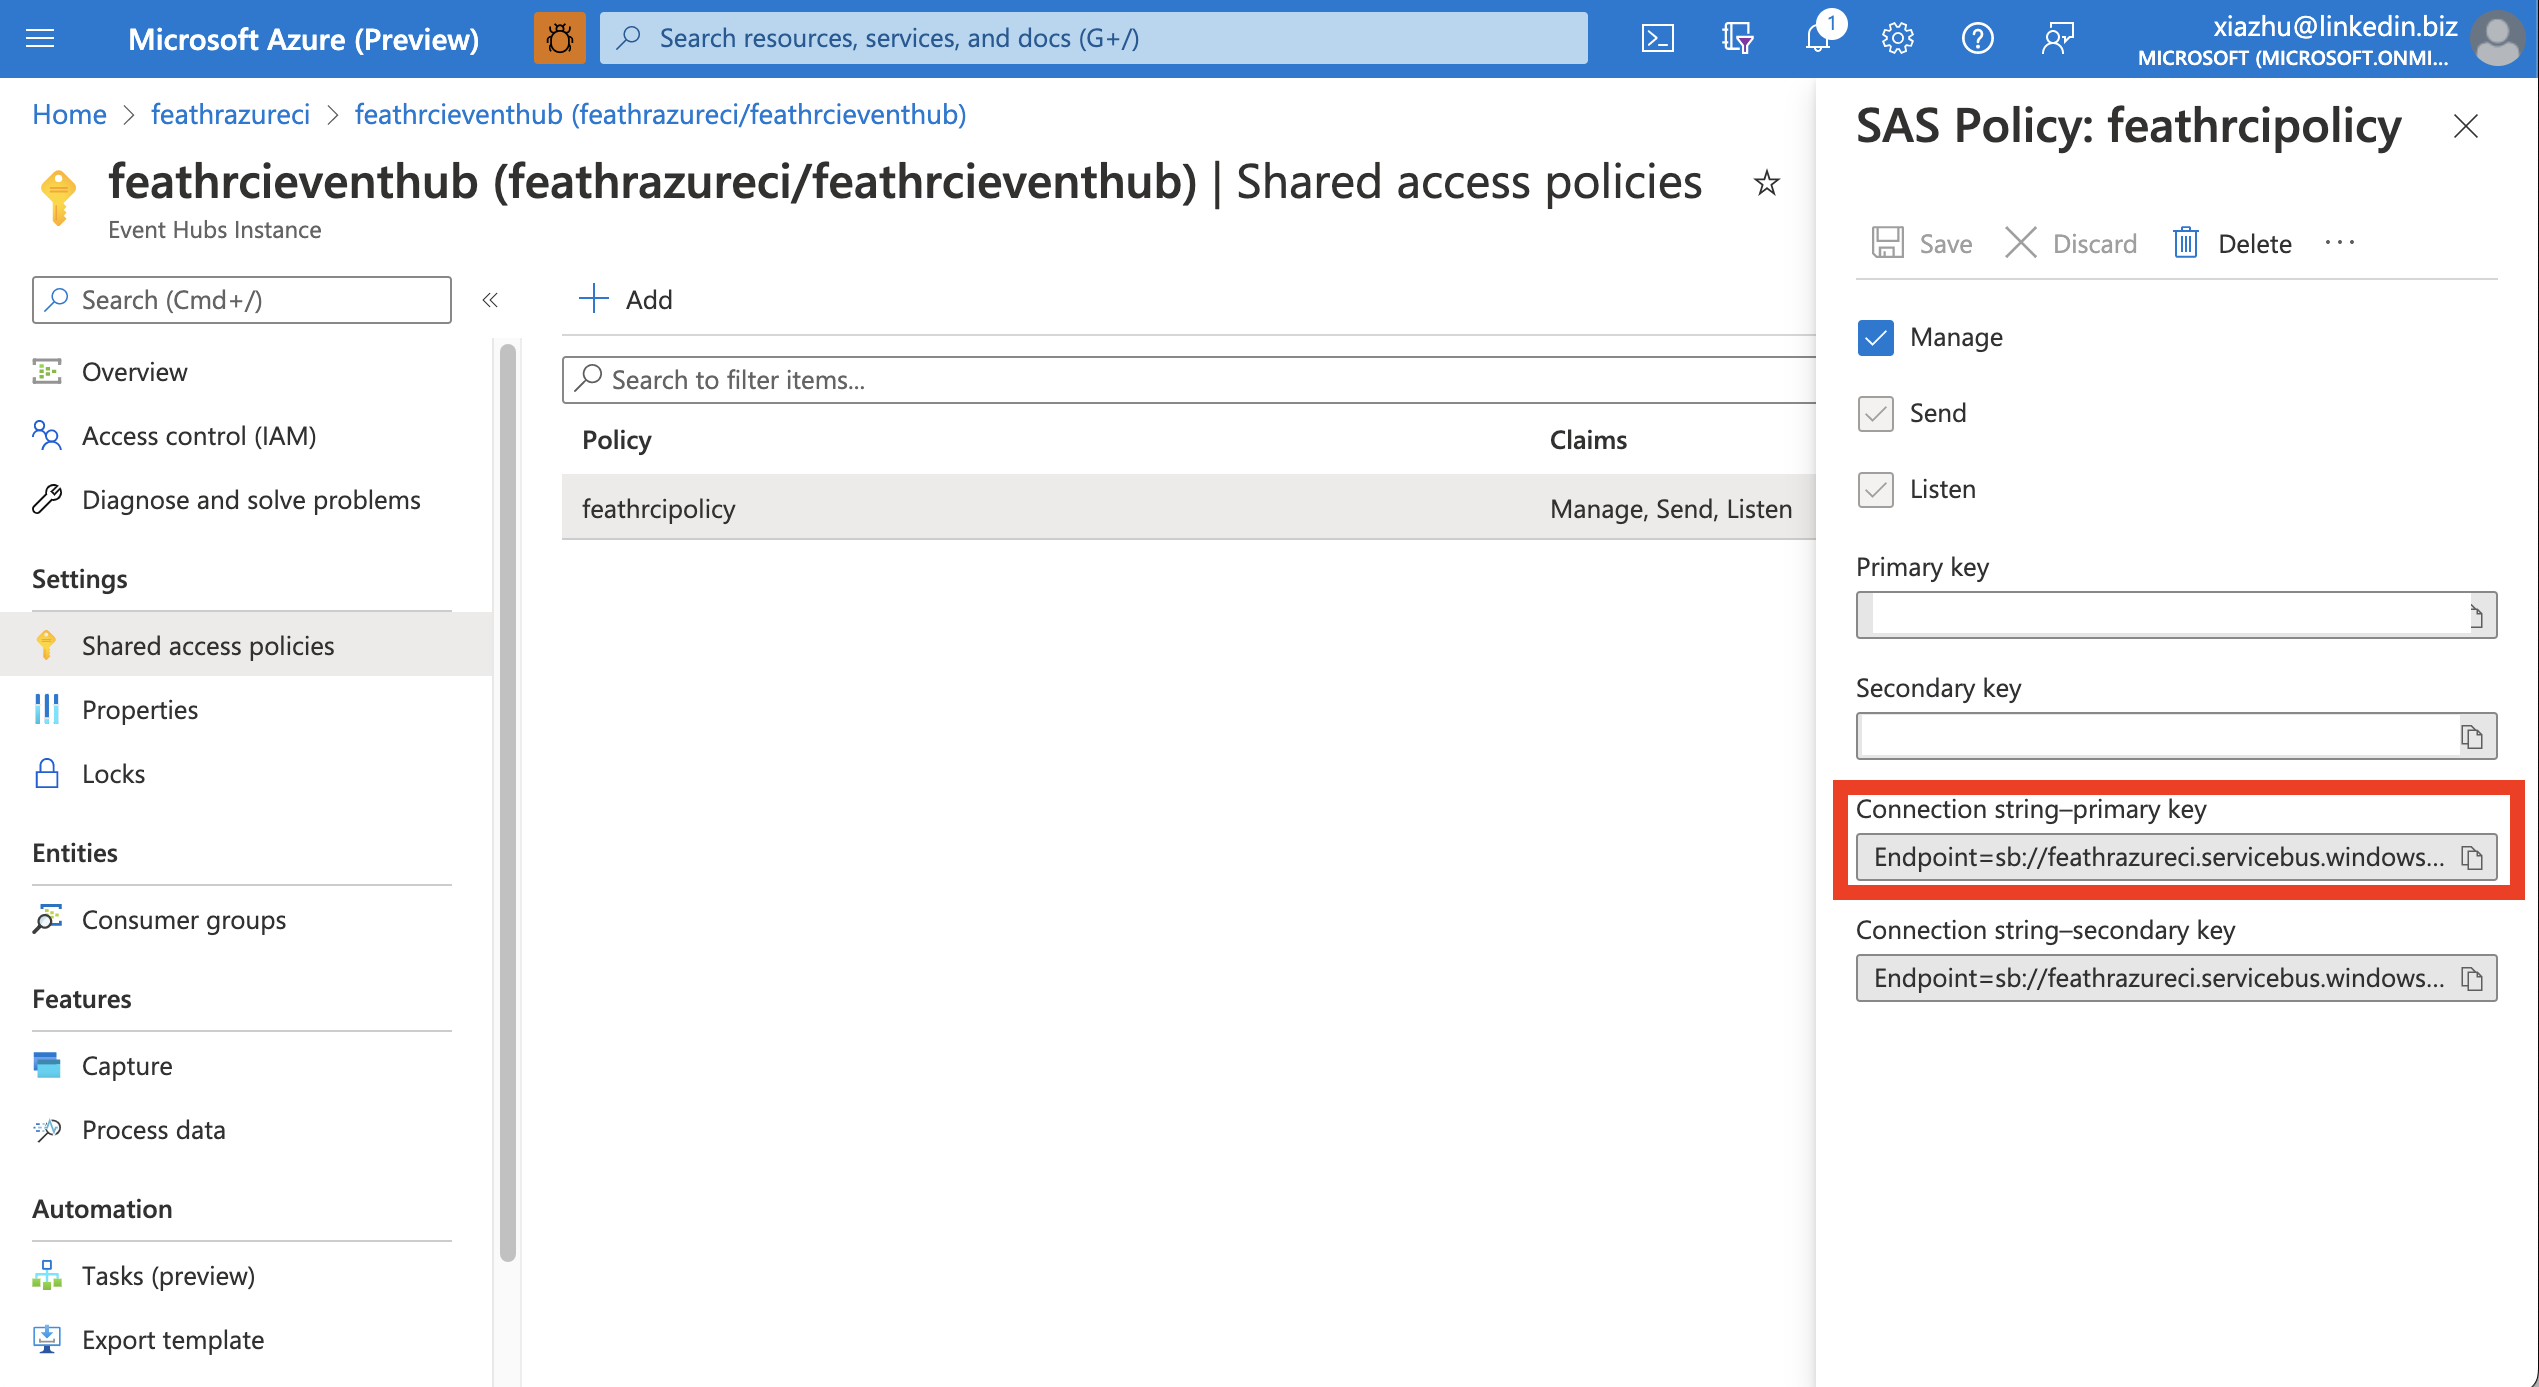Open the feedback icon

(2057, 38)
